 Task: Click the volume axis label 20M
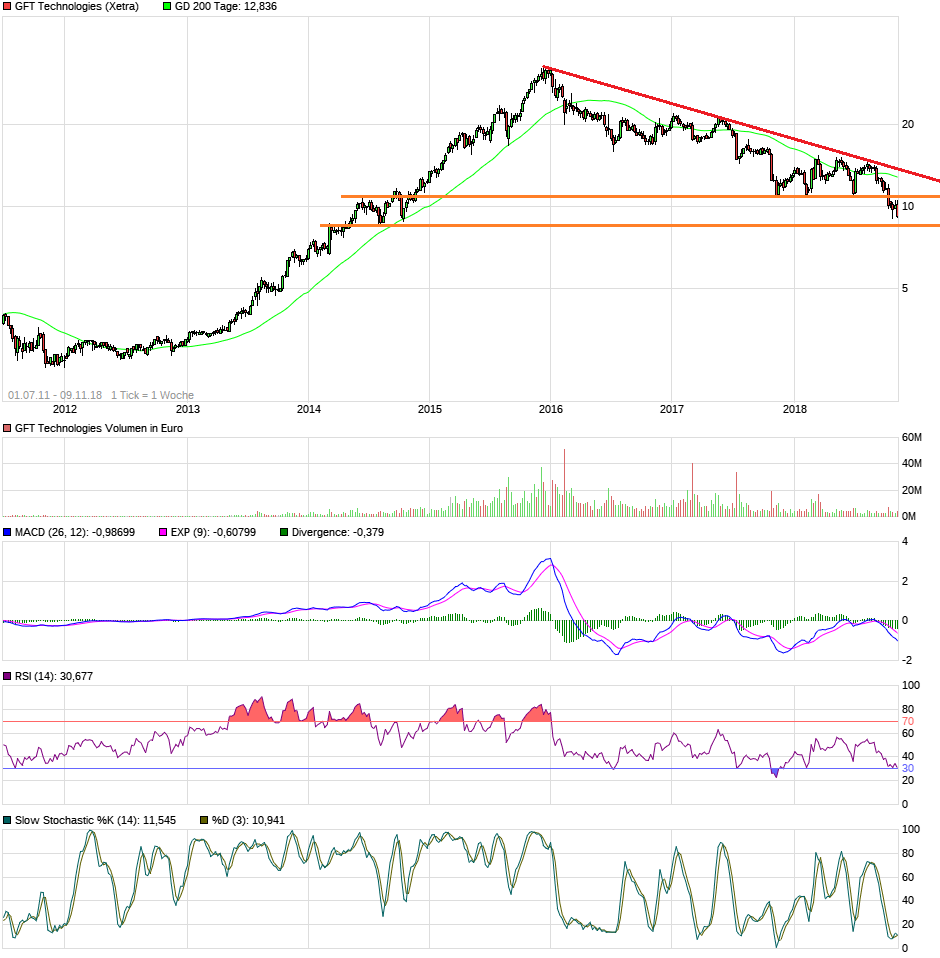[912, 491]
